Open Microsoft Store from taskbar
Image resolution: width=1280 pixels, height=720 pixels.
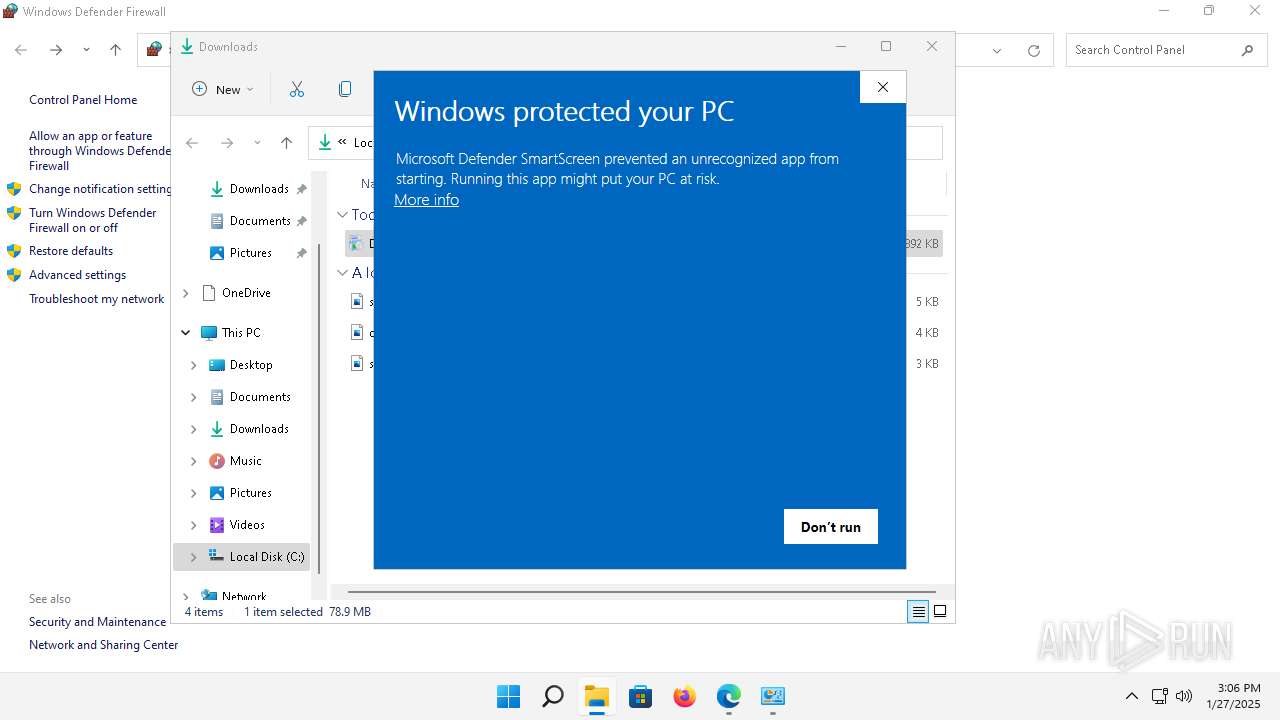[641, 696]
